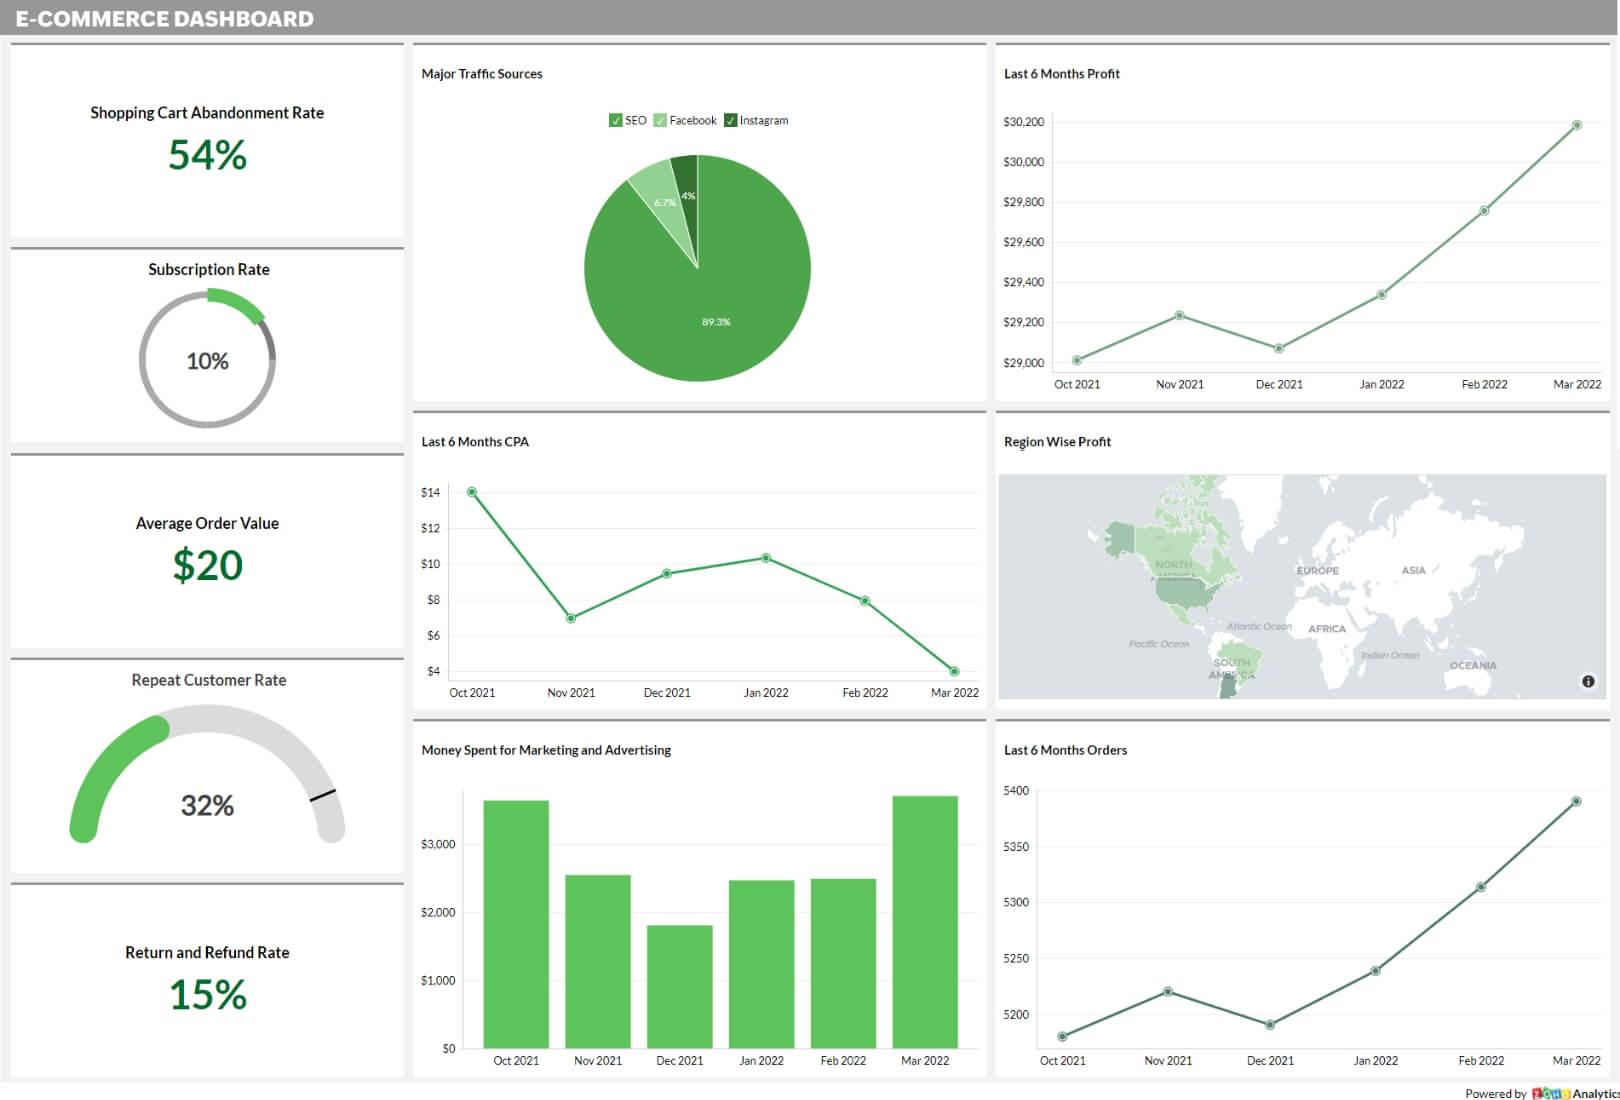Toggle the Facebook legend checkbox off
The image size is (1620, 1100).
pos(658,120)
